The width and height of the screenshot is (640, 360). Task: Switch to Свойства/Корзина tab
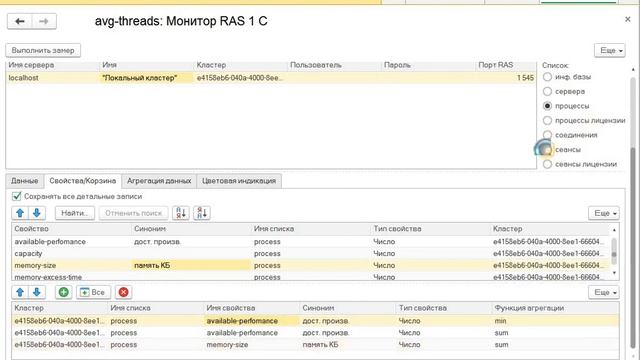point(82,181)
